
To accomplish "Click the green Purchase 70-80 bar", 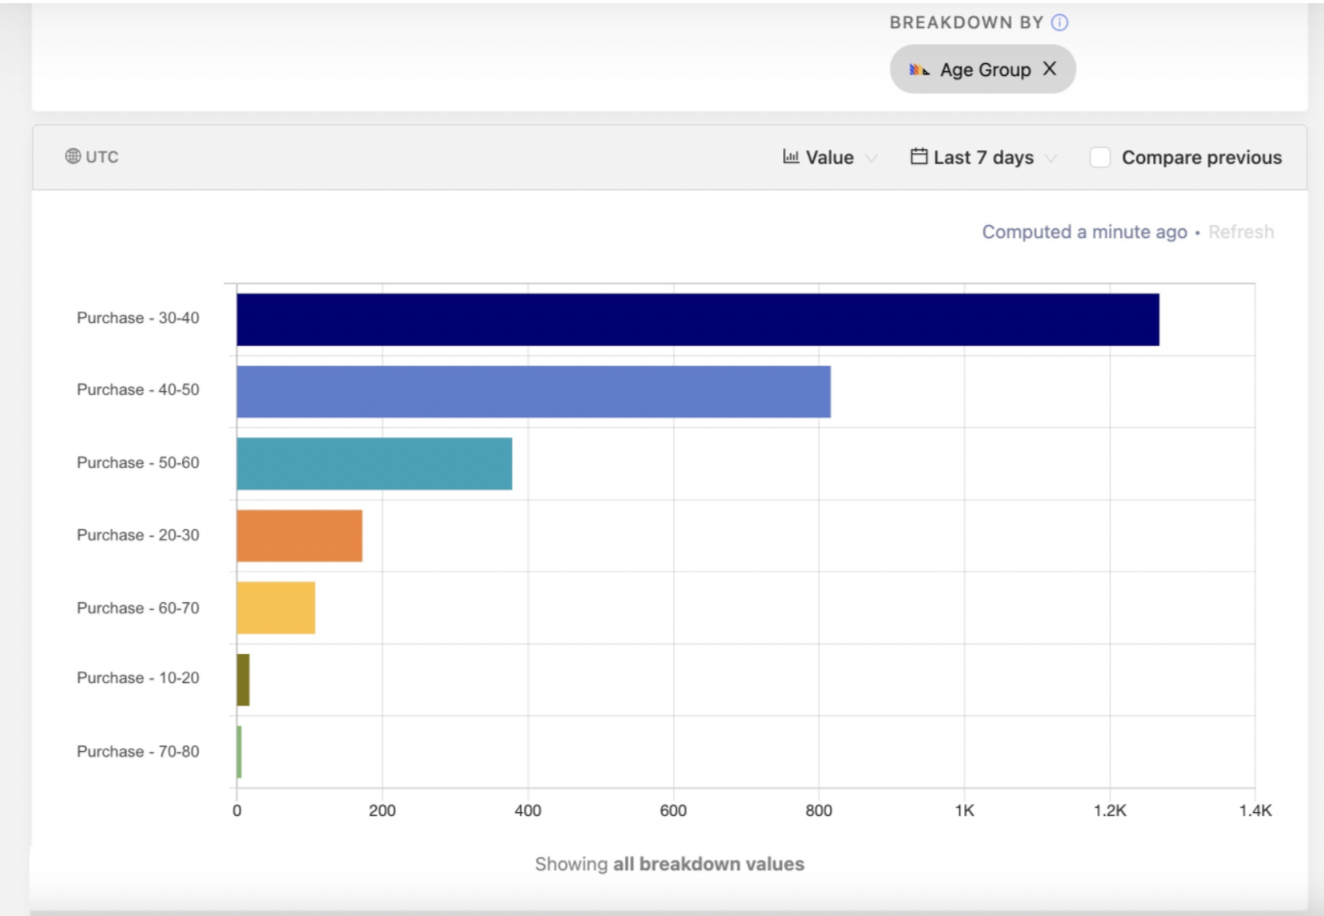I will click(239, 752).
